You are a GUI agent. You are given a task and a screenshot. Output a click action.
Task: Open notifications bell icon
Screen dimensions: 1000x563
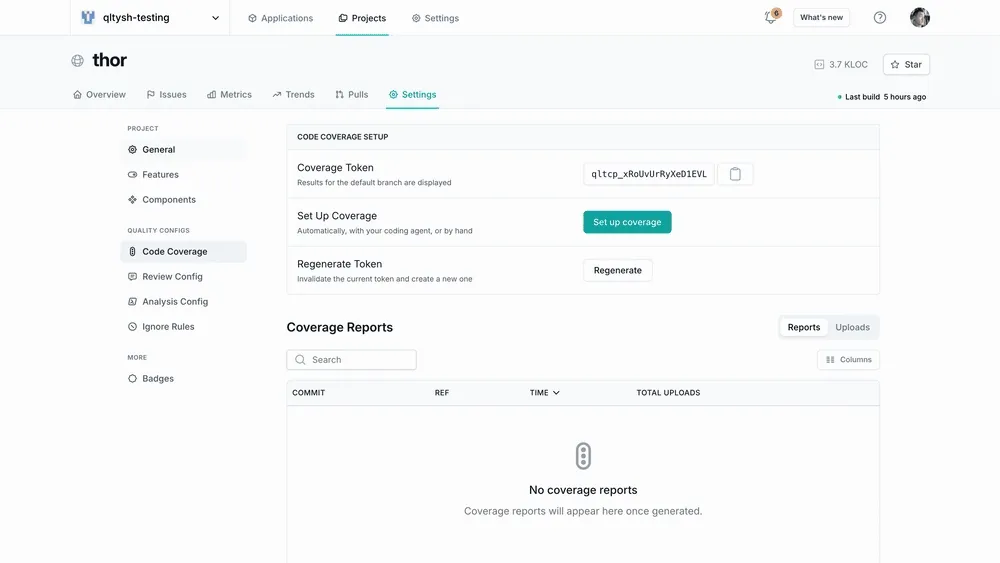[x=771, y=17]
